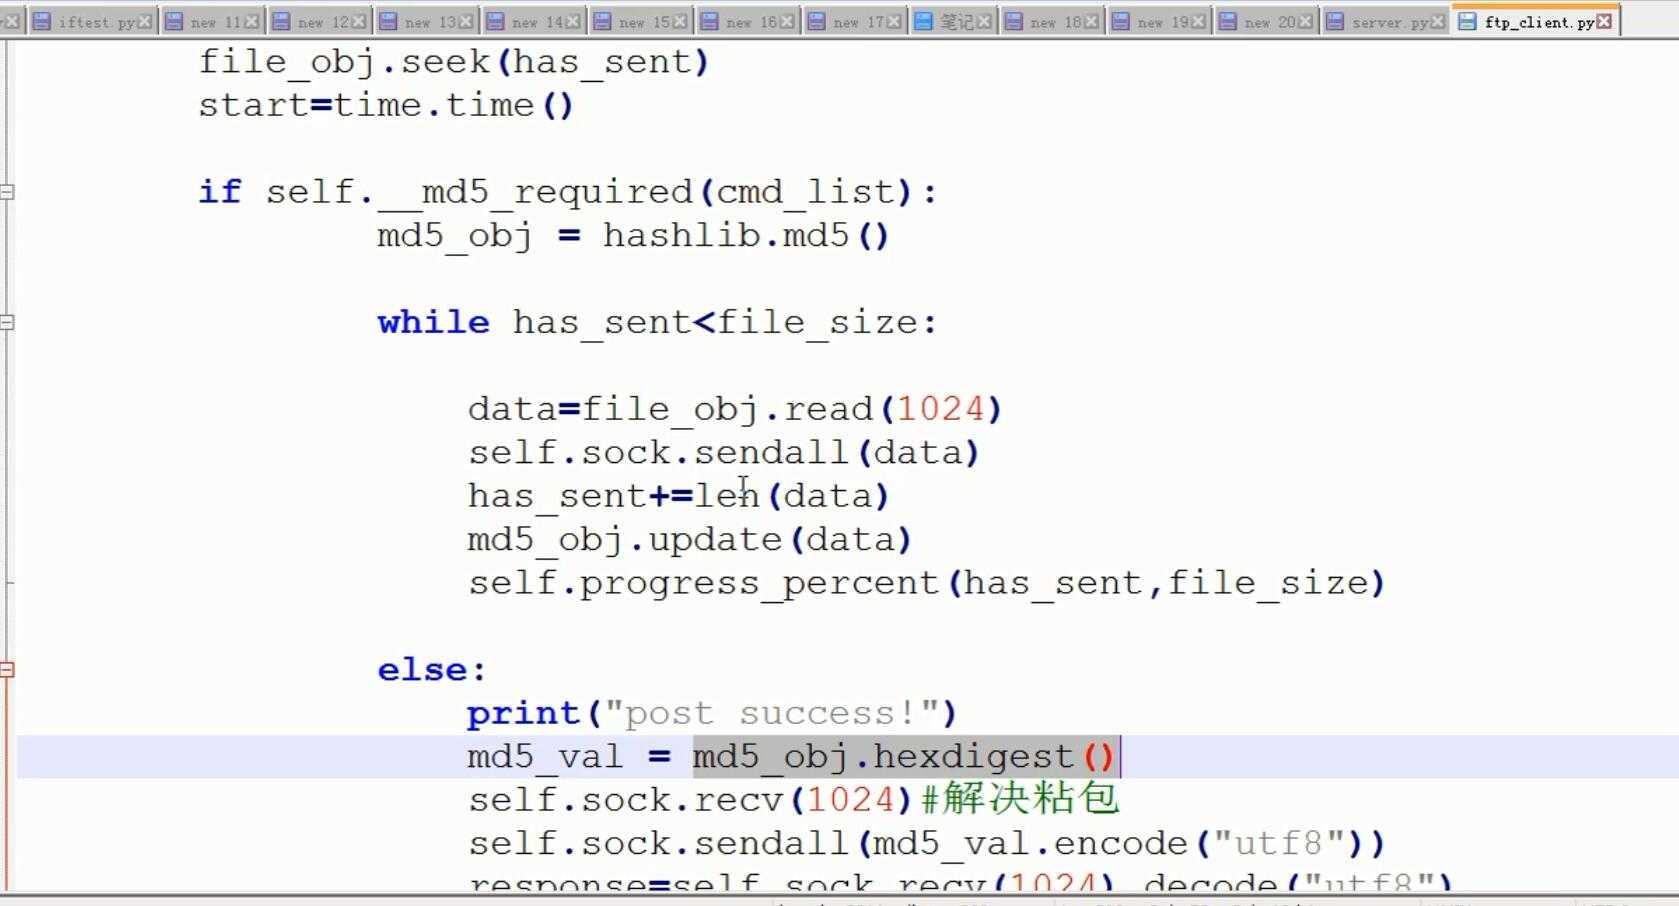Click the line 'self.sock.sendall(md5_val.encode("utf8"))'

pyautogui.click(x=927, y=844)
